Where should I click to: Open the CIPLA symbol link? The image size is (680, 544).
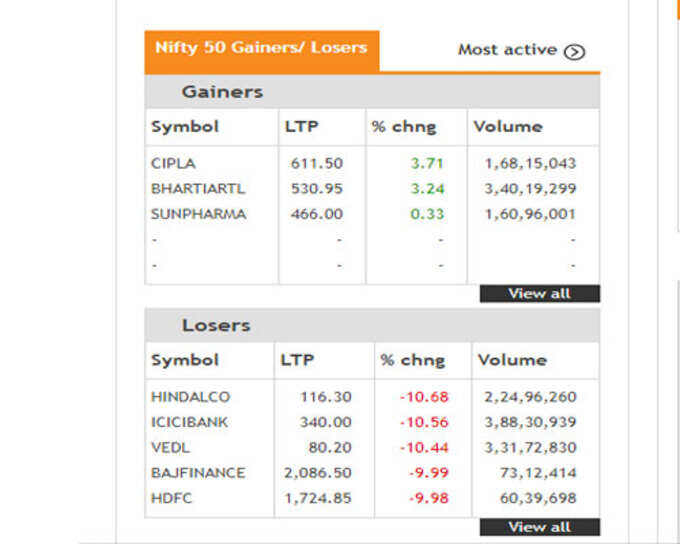pos(173,164)
